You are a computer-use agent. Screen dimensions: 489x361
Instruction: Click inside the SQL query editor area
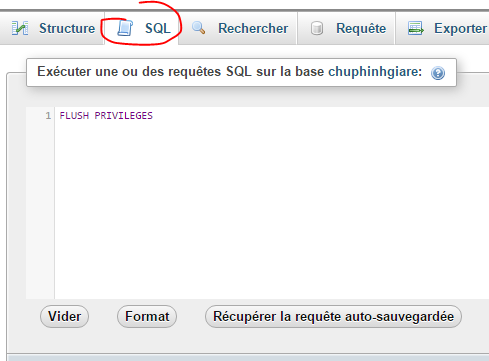pos(272,203)
